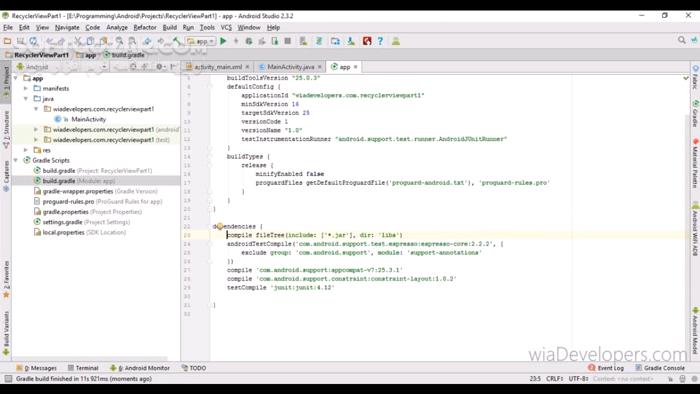Toggle the Build Variants side tab
Image resolution: width=700 pixels, height=394 pixels.
tap(6, 333)
